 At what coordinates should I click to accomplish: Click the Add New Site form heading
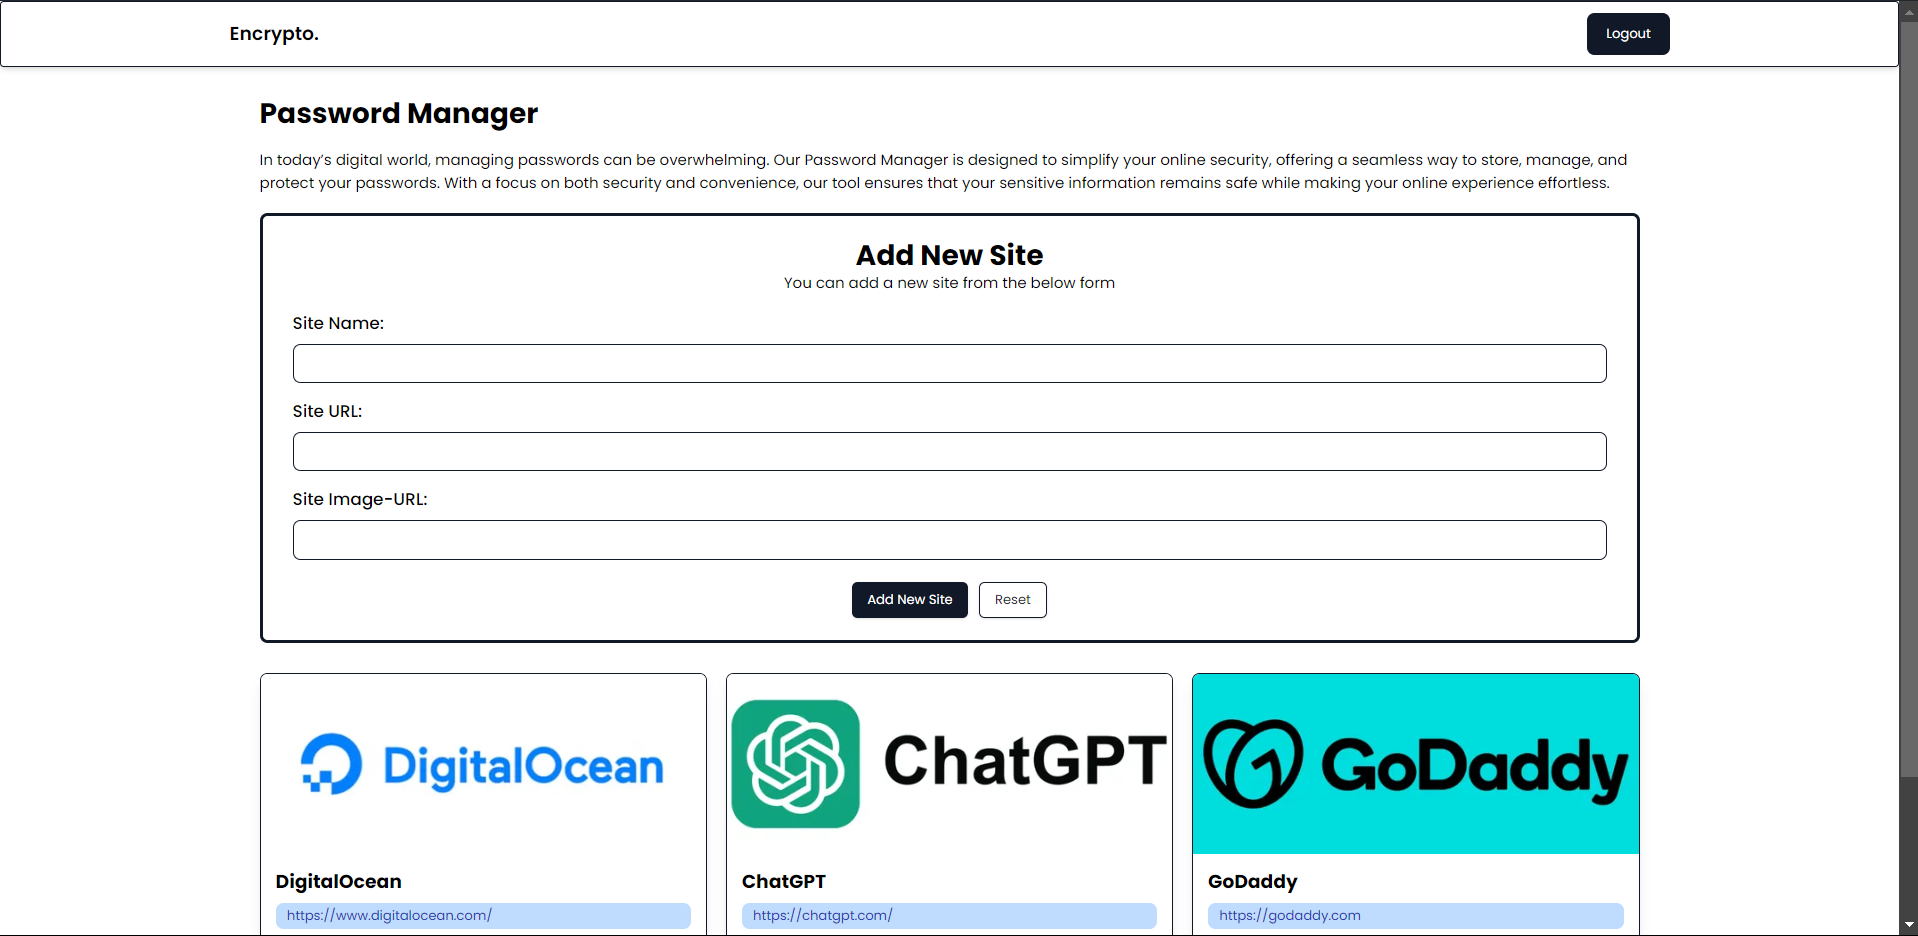949,255
